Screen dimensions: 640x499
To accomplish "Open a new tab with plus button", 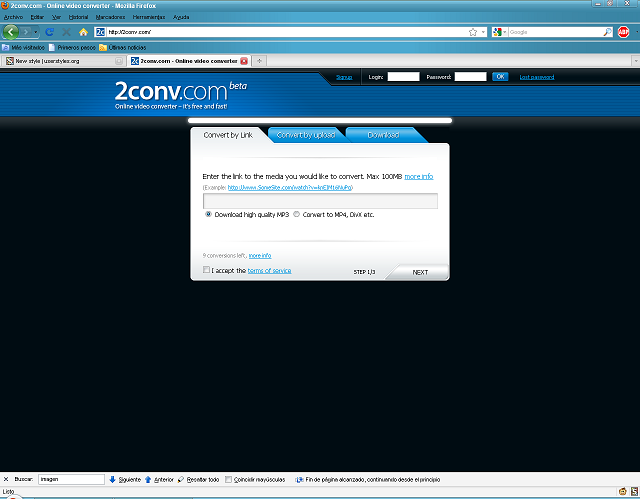I will pyautogui.click(x=259, y=61).
